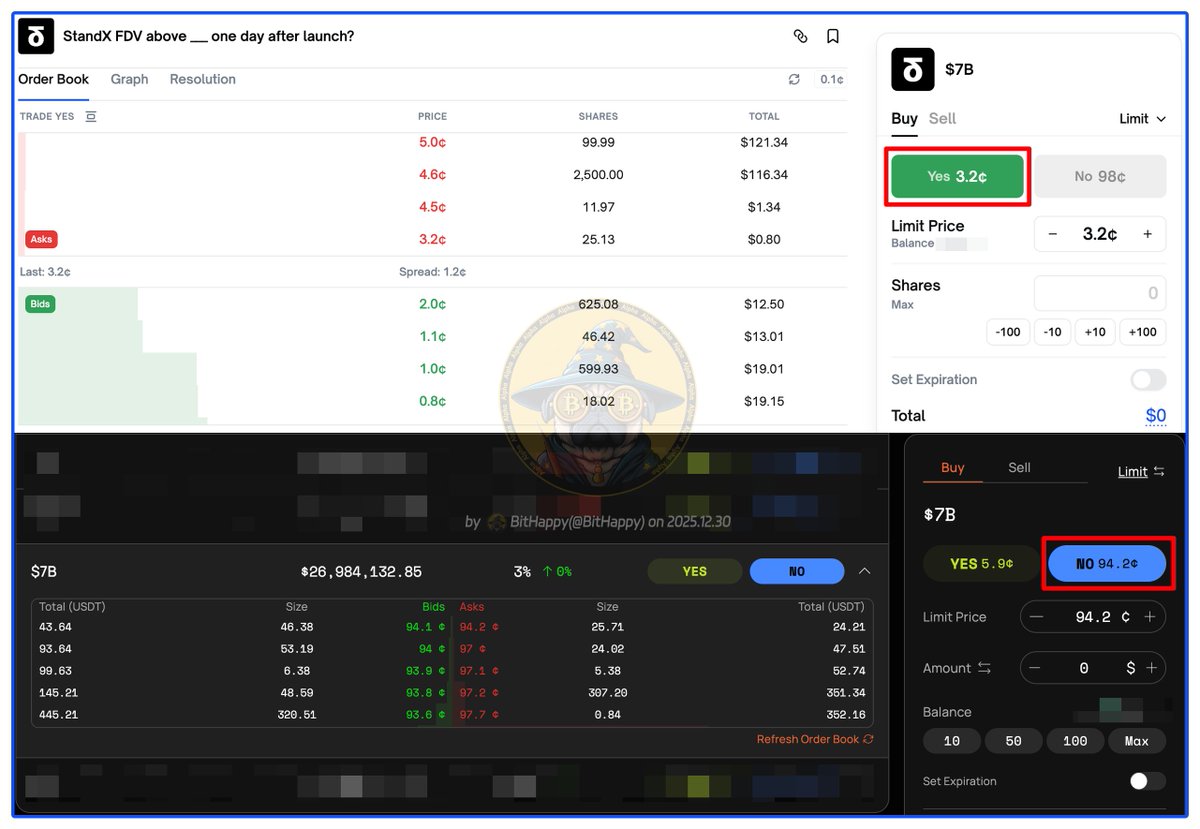Select the Buy tab in light trade panel

pos(904,118)
